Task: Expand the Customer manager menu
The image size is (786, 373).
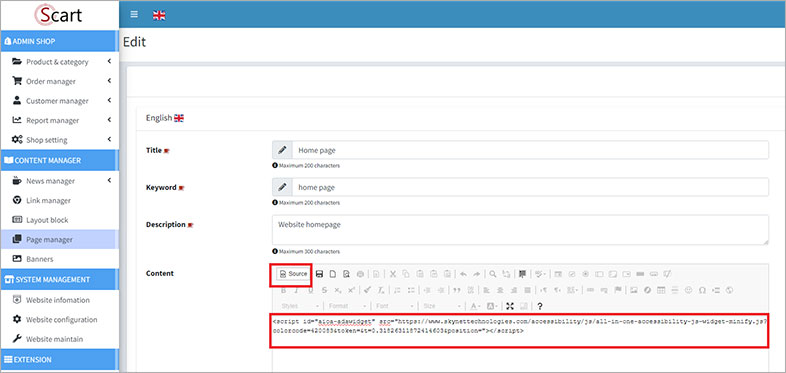Action: 60,101
